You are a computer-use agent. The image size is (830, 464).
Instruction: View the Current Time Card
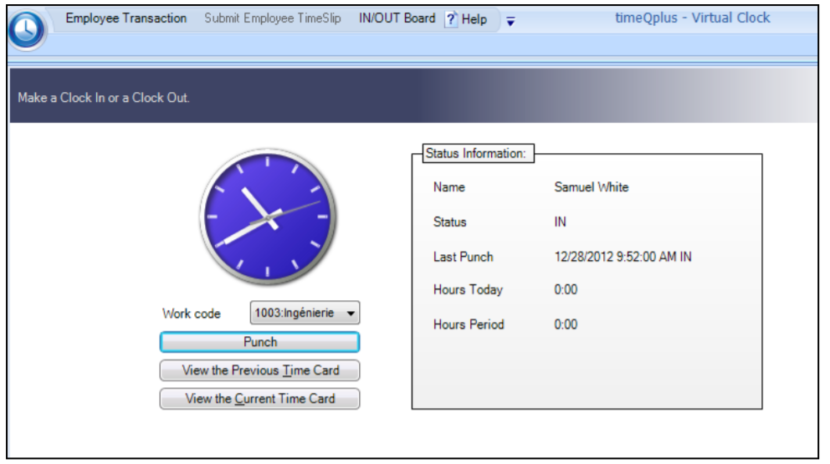pyautogui.click(x=260, y=398)
